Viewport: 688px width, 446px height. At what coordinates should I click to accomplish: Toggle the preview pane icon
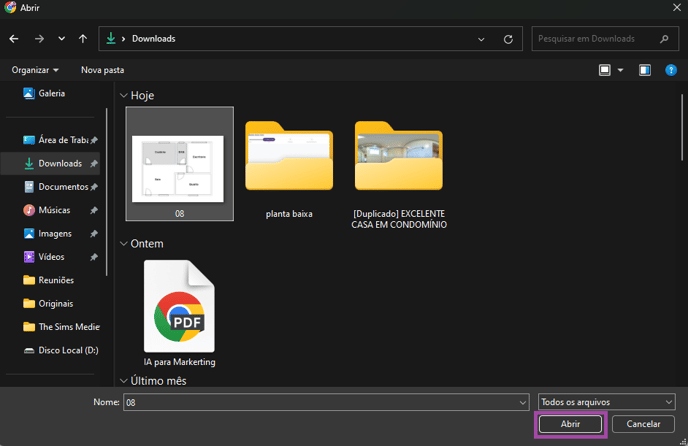[645, 70]
